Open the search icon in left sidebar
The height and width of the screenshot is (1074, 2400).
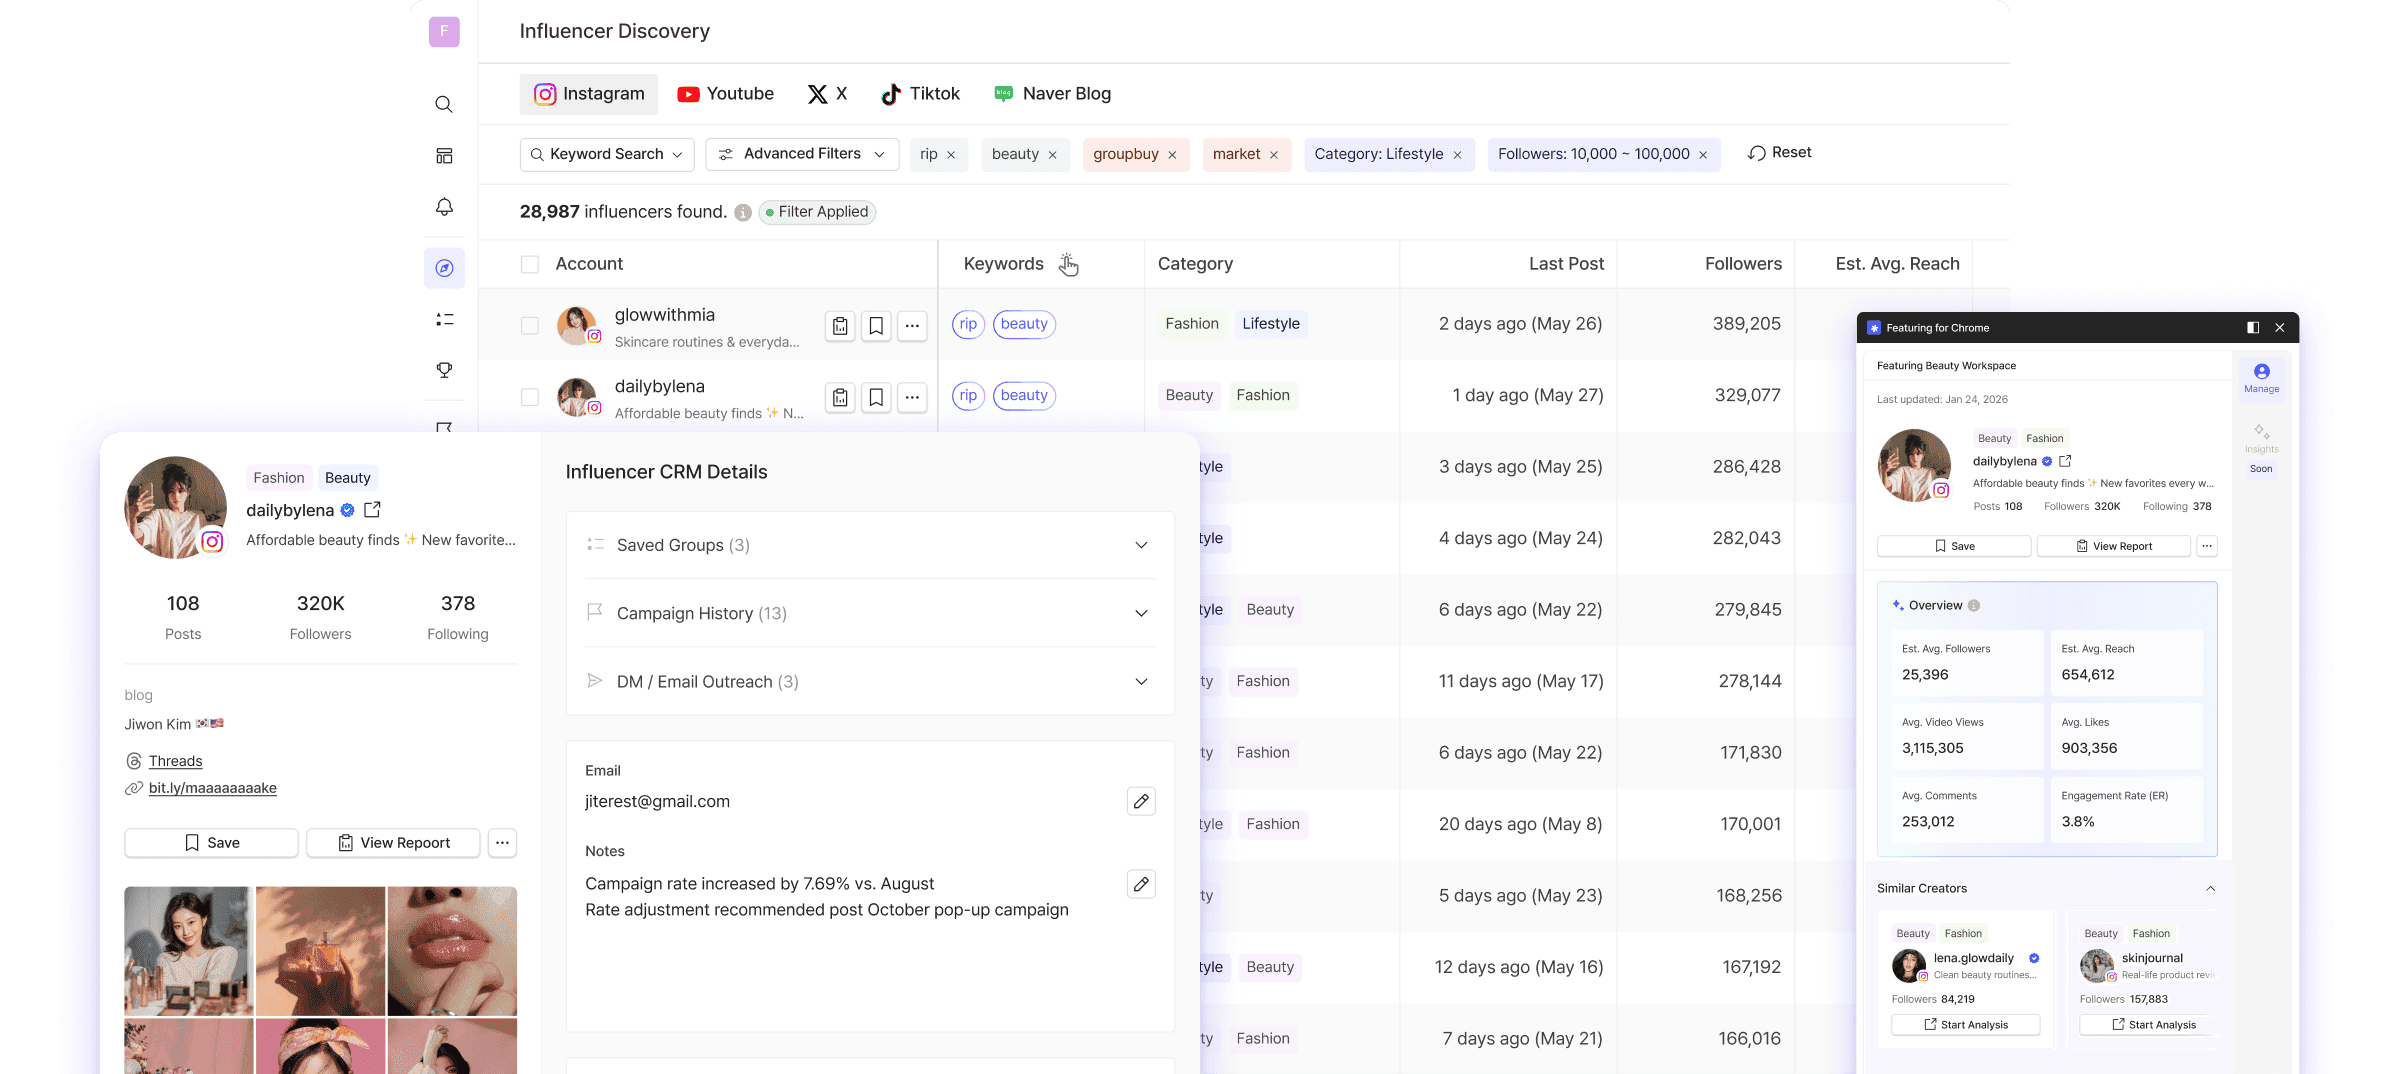pyautogui.click(x=444, y=104)
